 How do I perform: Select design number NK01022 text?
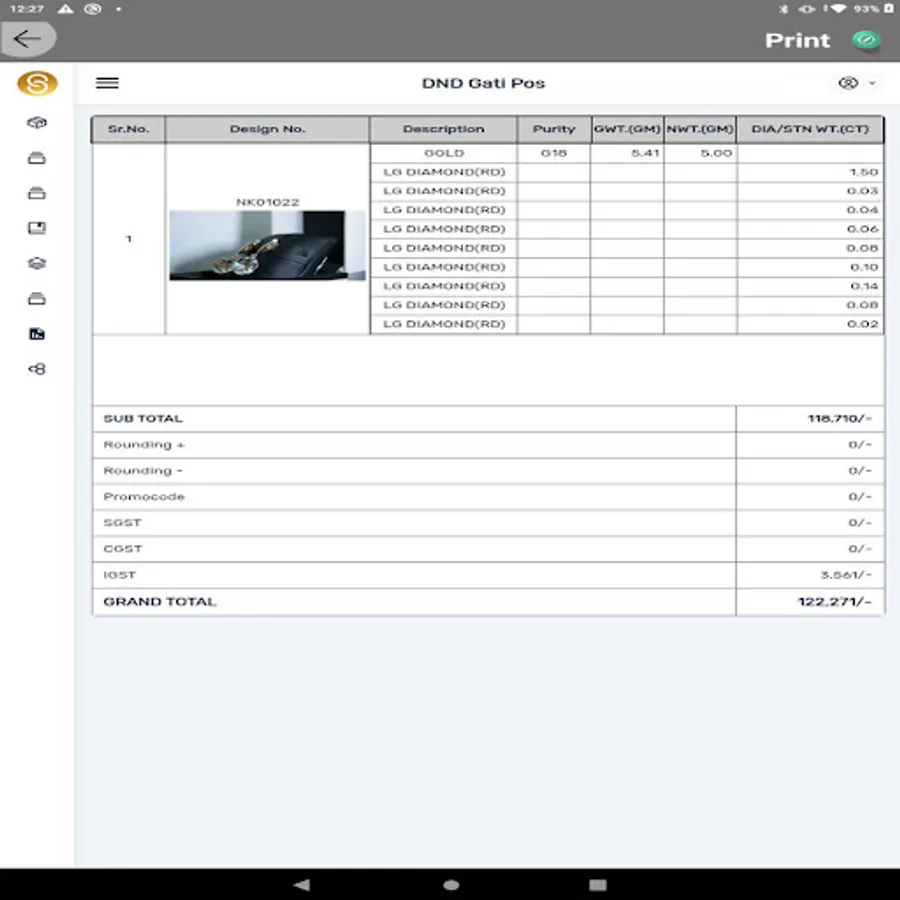click(x=267, y=202)
